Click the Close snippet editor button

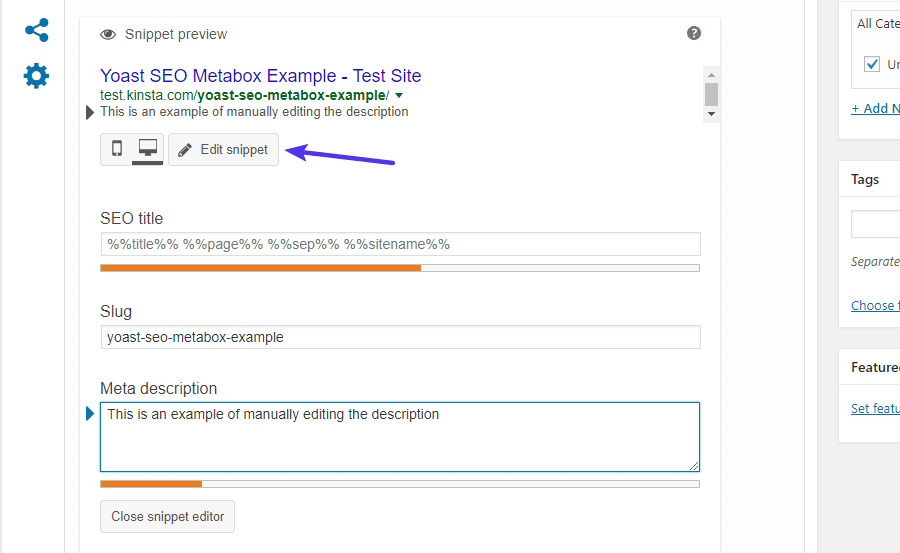[x=168, y=516]
